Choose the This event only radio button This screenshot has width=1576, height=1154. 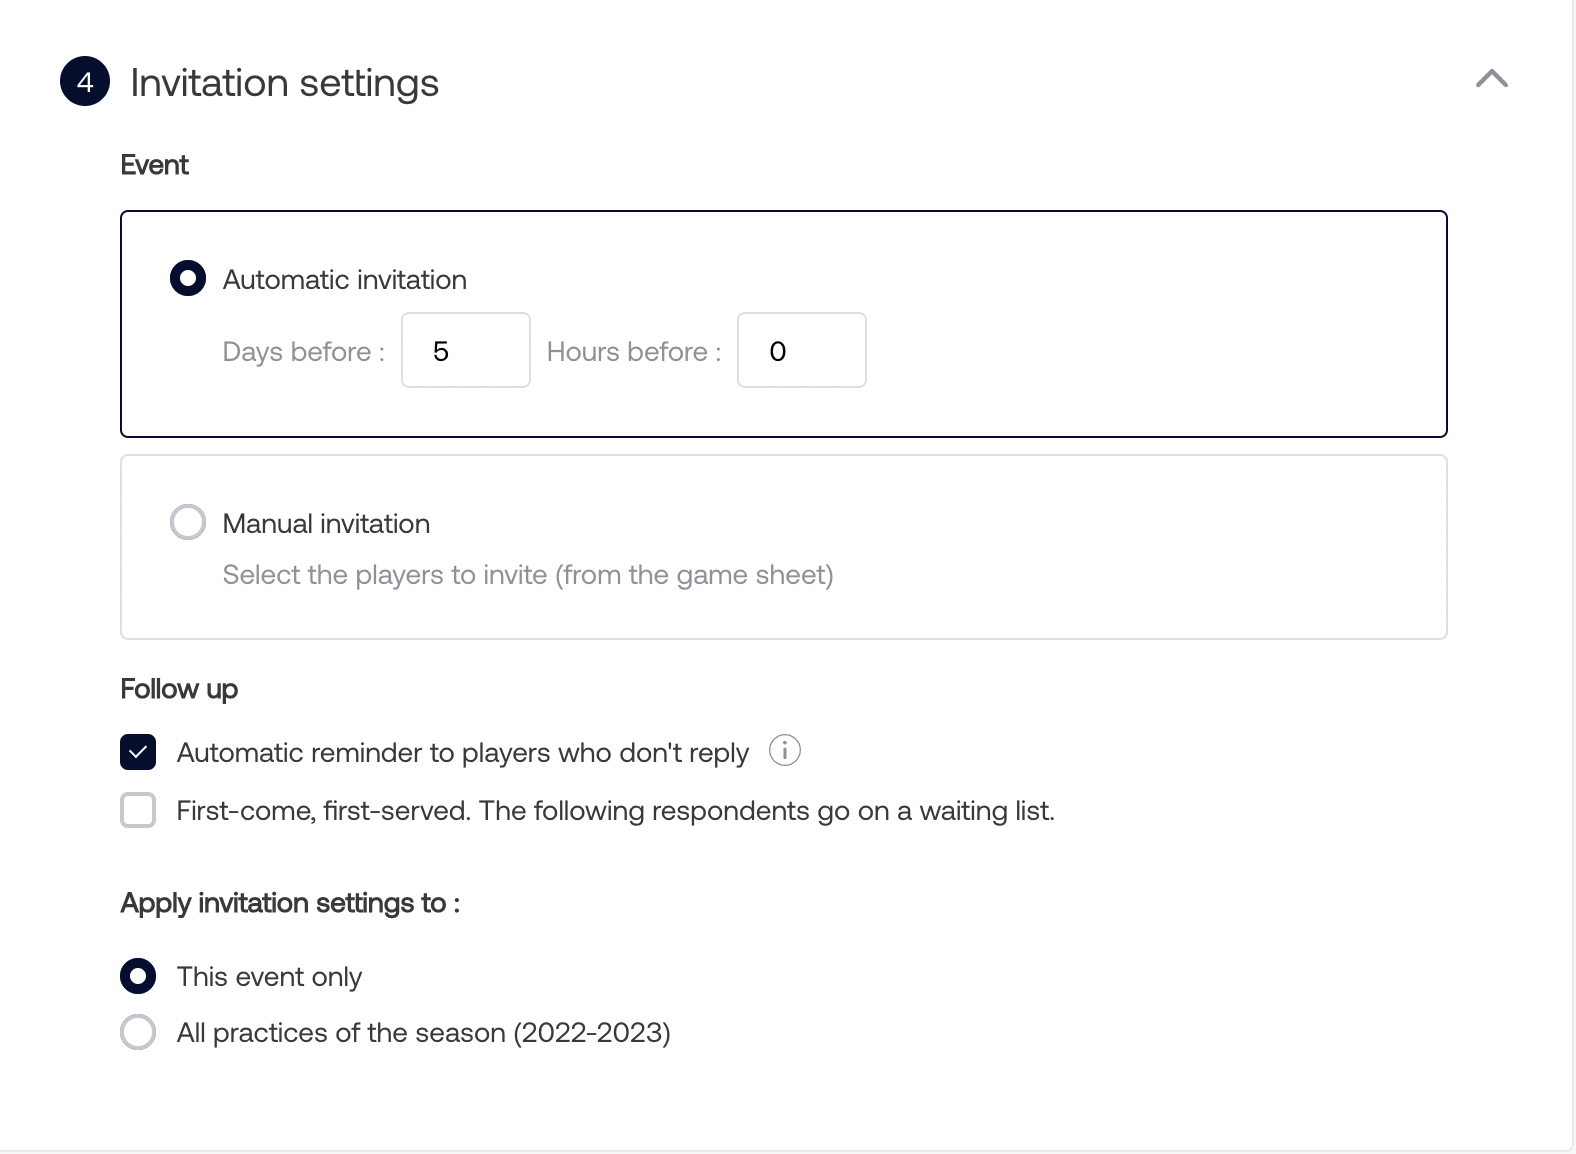(138, 976)
